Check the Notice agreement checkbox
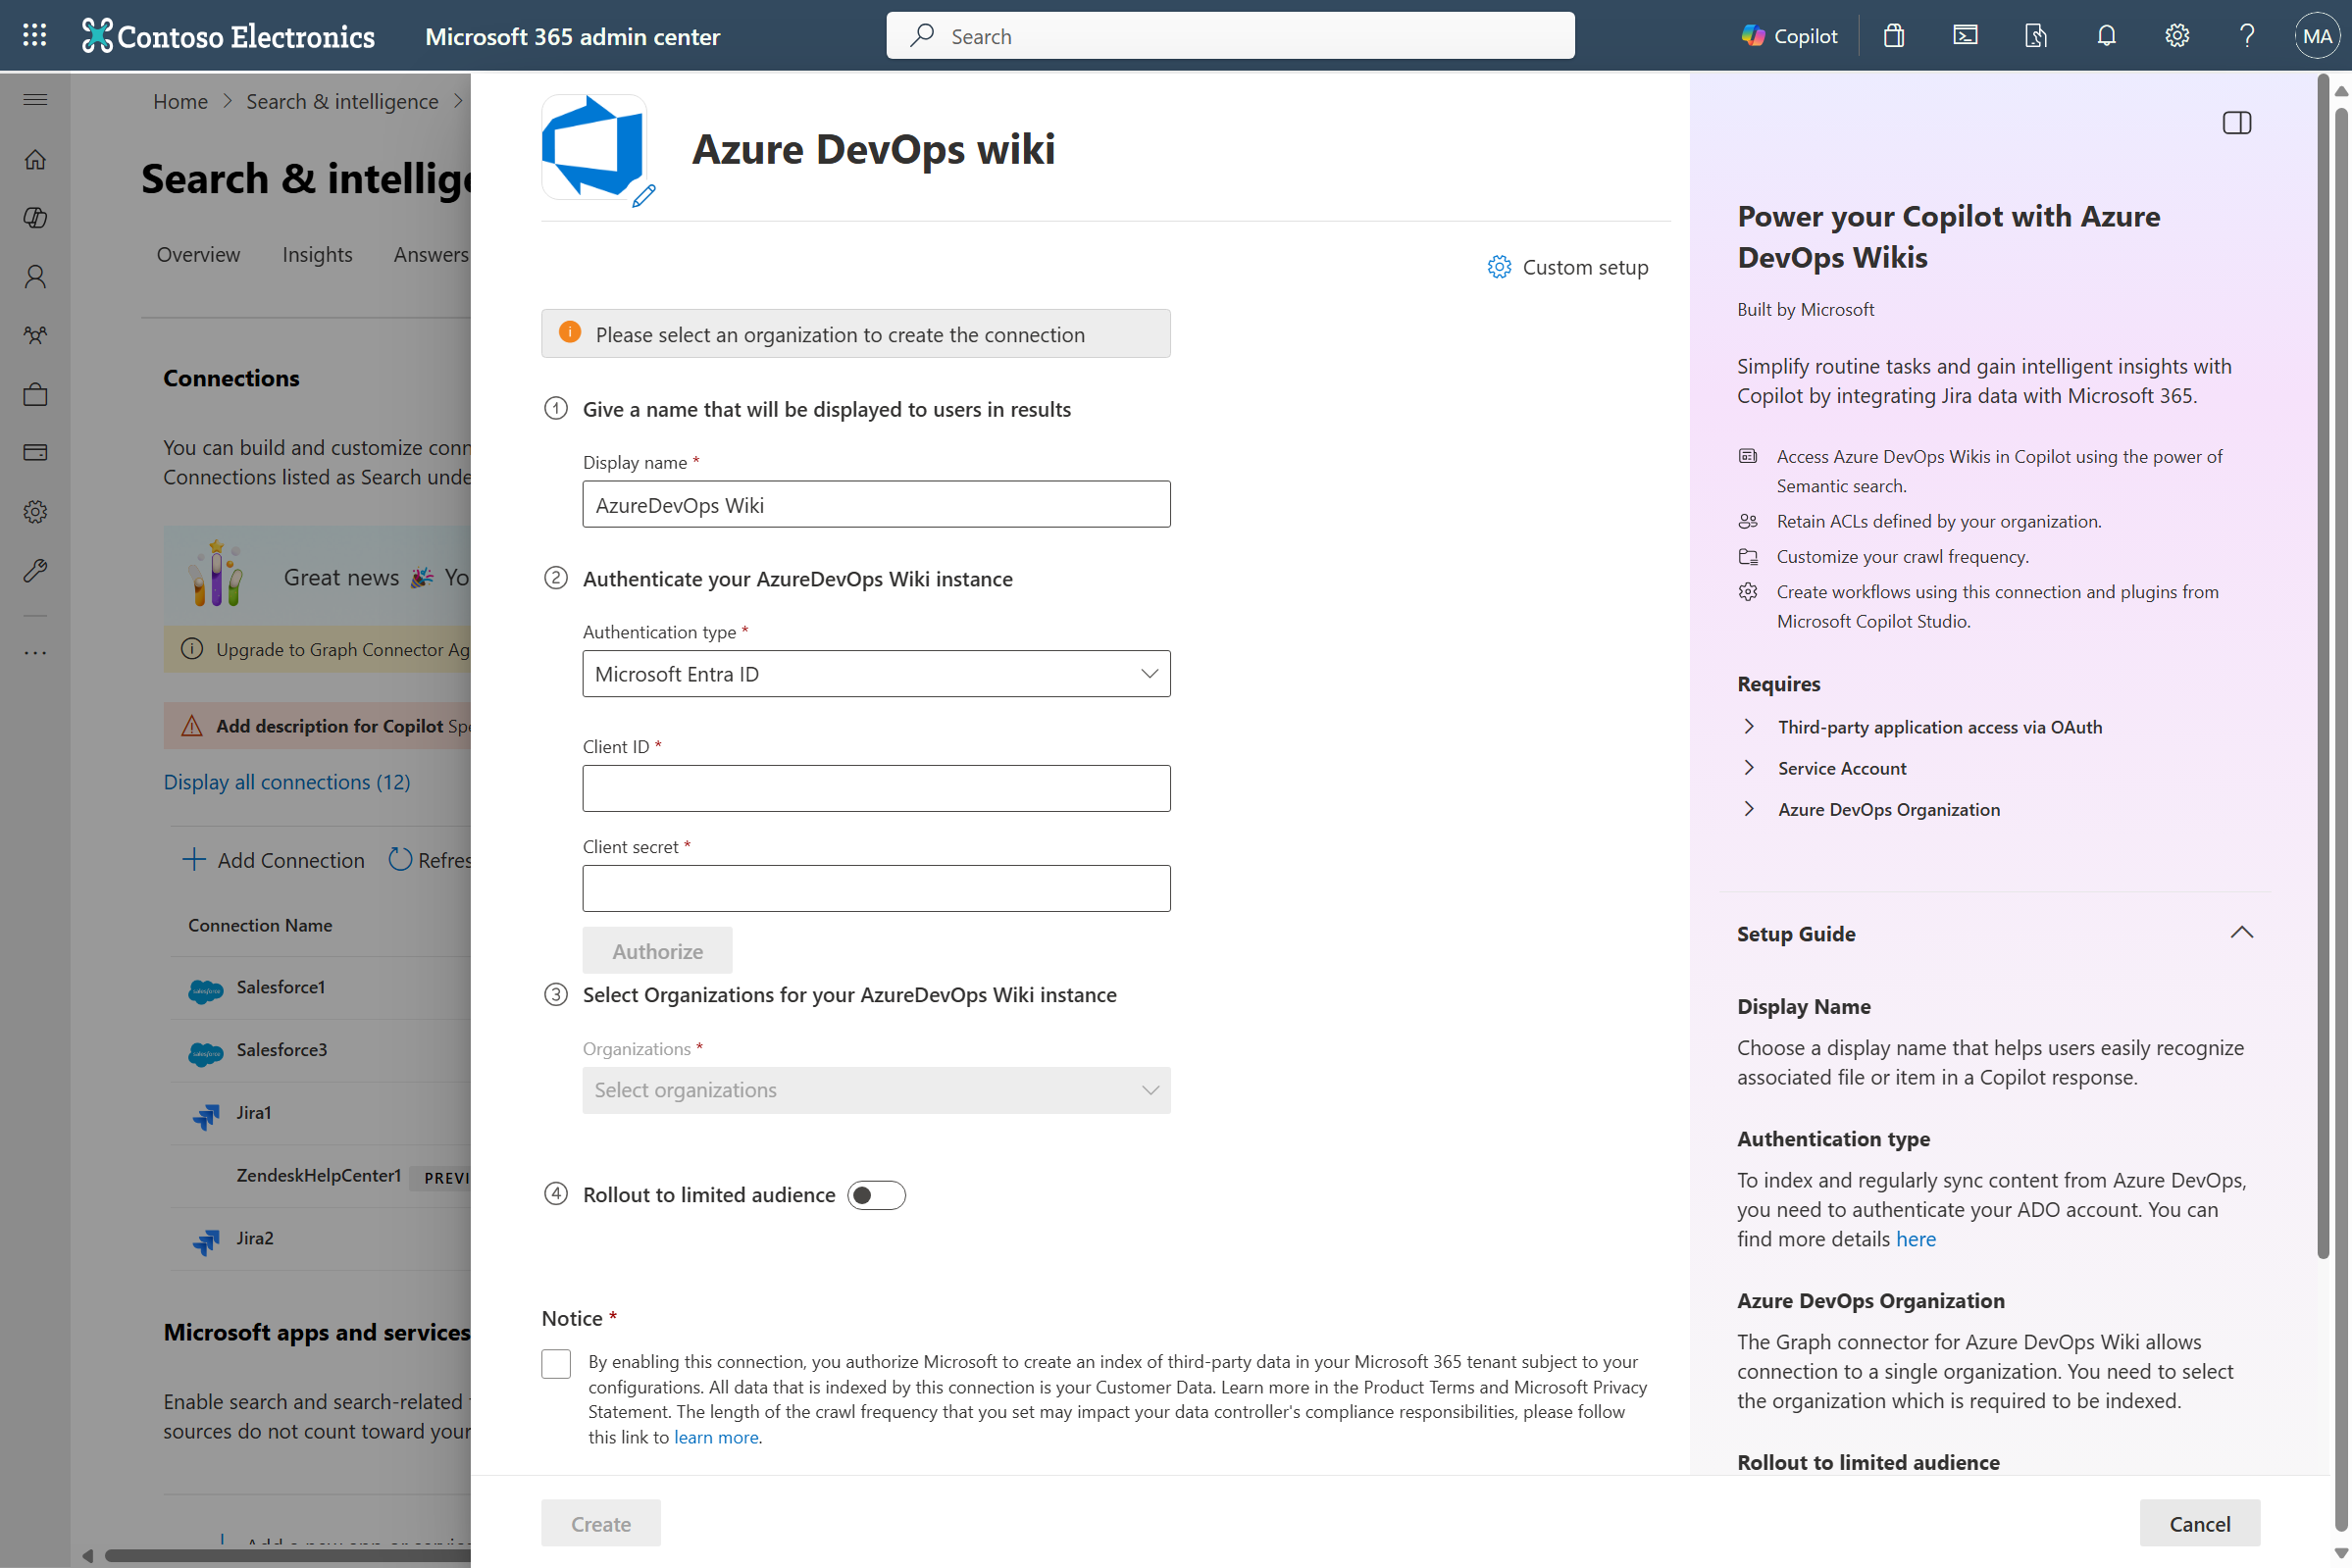The height and width of the screenshot is (1568, 2352). [556, 1363]
